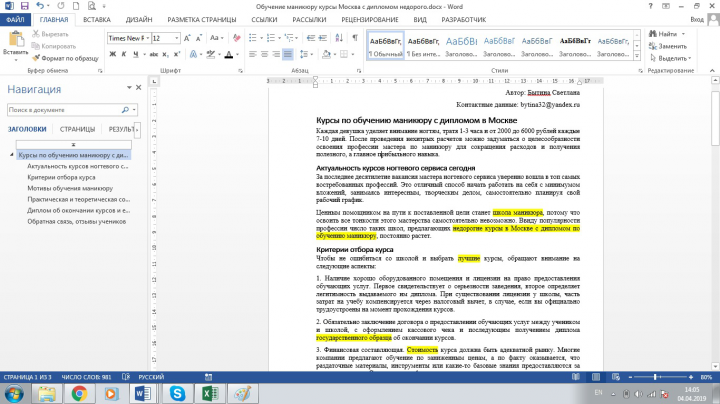Viewport: 720px width, 404px height.
Task: Toggle subscript formatting
Action: [165, 54]
